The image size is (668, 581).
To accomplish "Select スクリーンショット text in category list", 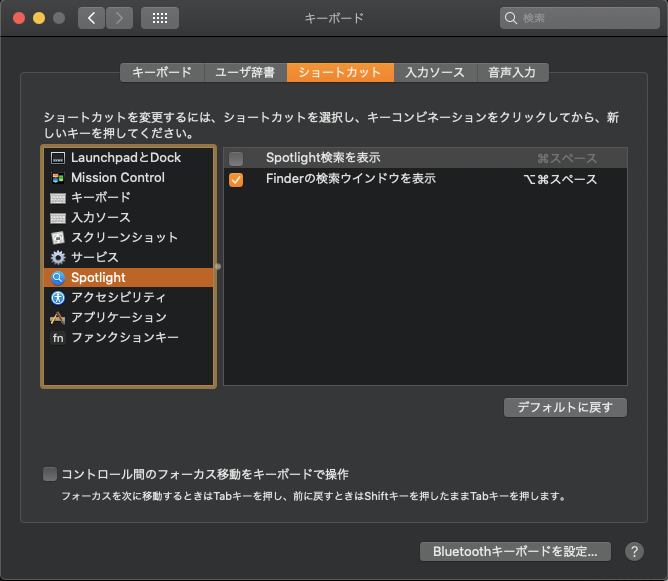I will pyautogui.click(x=124, y=238).
